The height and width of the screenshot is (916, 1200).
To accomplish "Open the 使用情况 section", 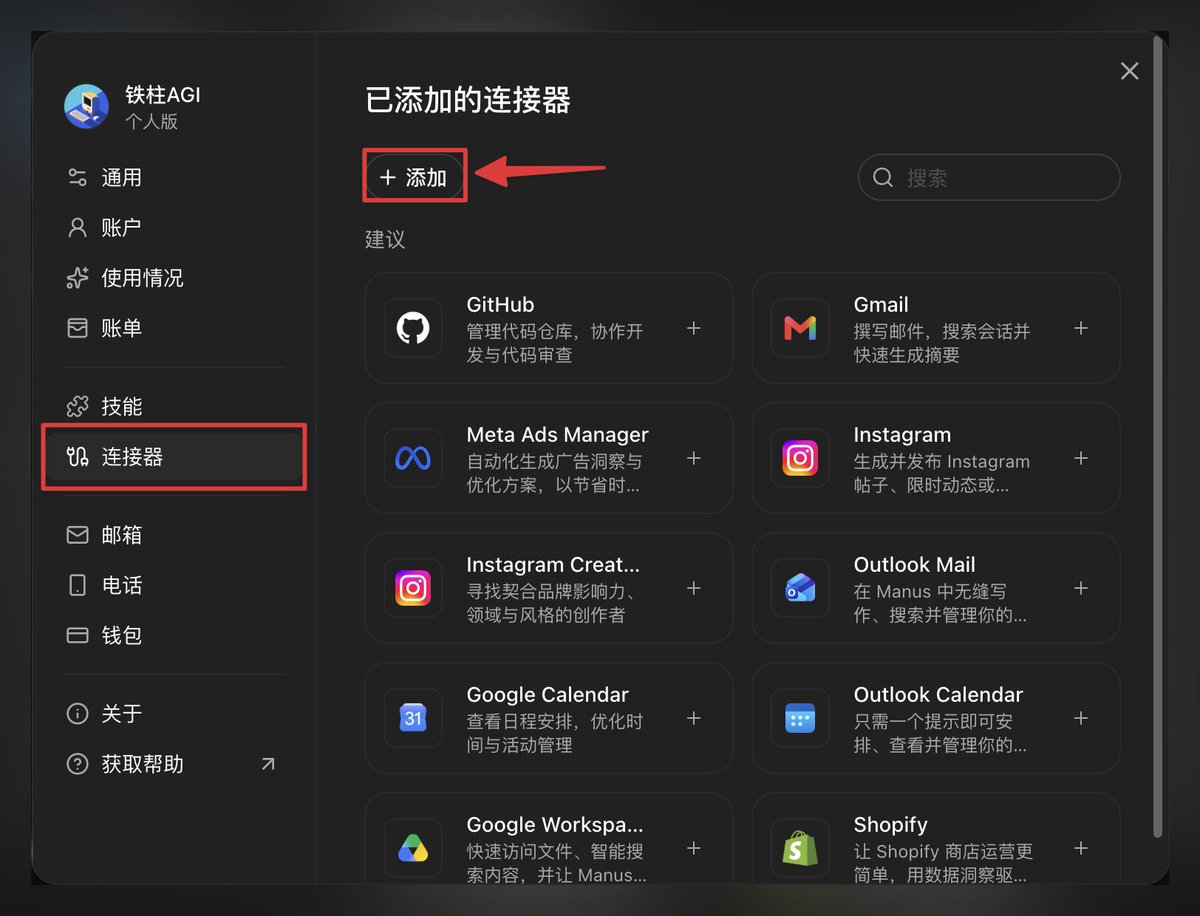I will (x=174, y=278).
